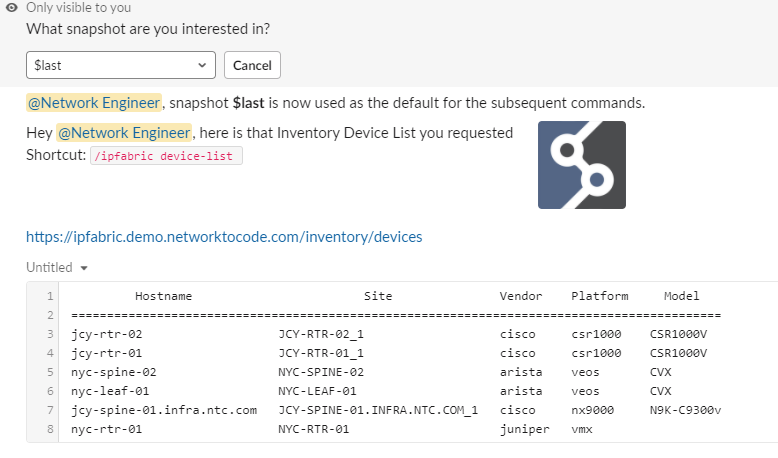This screenshot has width=778, height=458.
Task: Click the juniper vendor entry
Action: [524, 429]
